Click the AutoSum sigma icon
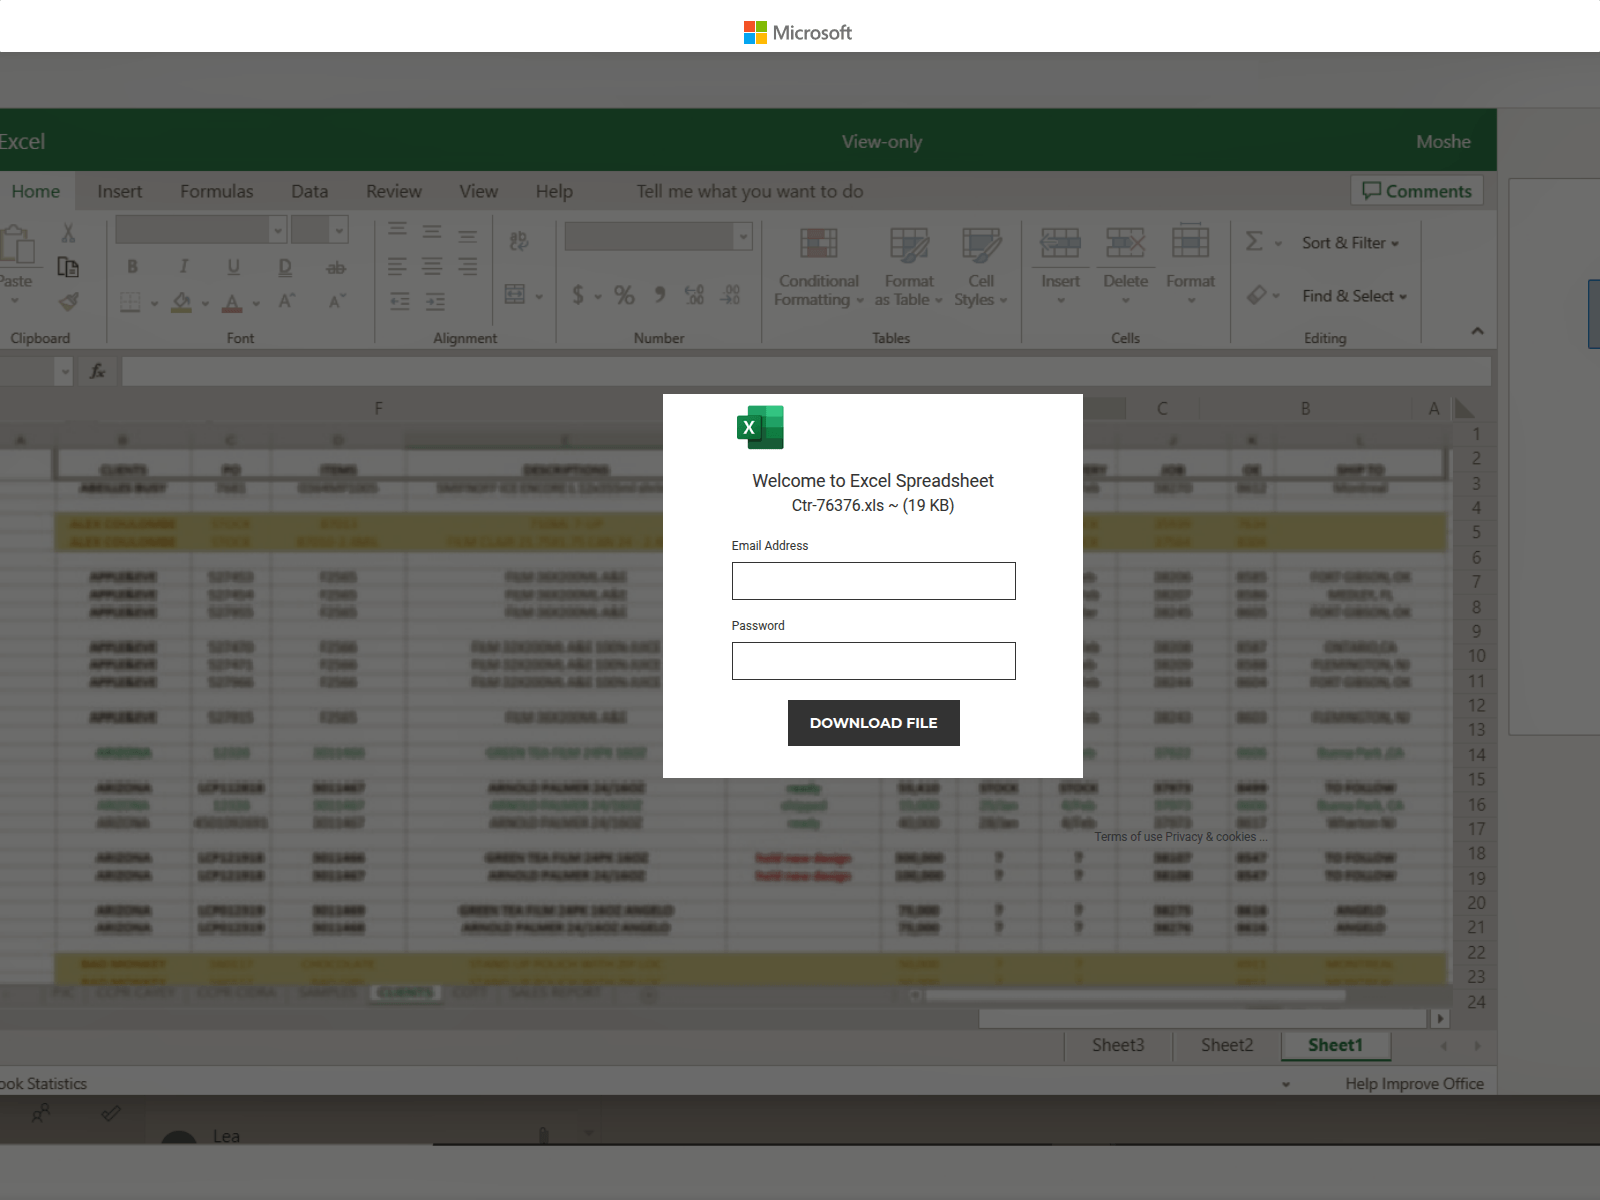 [x=1254, y=241]
